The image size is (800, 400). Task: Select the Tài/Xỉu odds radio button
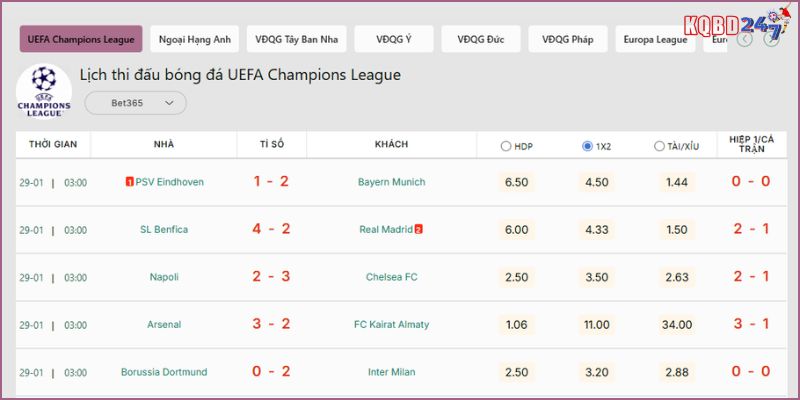pos(659,146)
